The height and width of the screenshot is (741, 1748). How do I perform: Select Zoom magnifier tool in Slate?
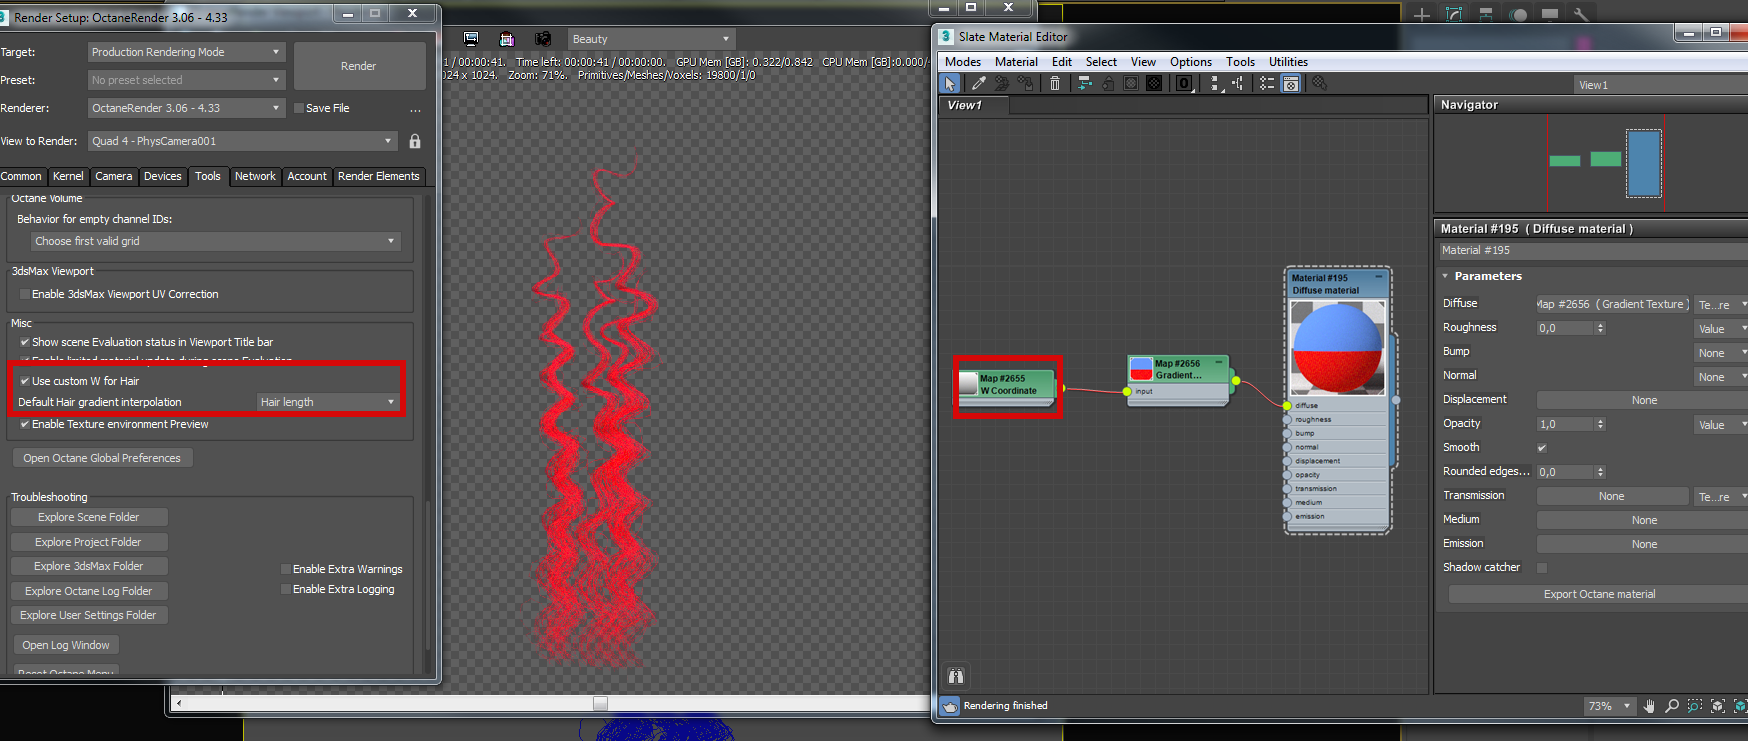click(1672, 706)
